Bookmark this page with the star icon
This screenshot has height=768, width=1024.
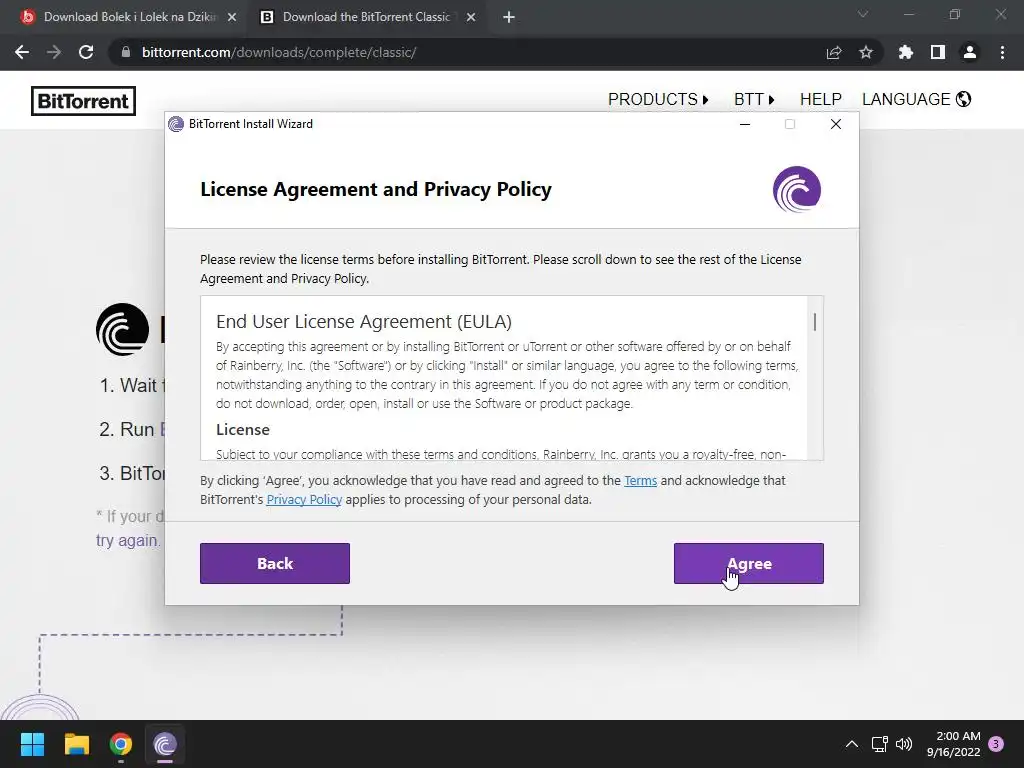pyautogui.click(x=866, y=52)
